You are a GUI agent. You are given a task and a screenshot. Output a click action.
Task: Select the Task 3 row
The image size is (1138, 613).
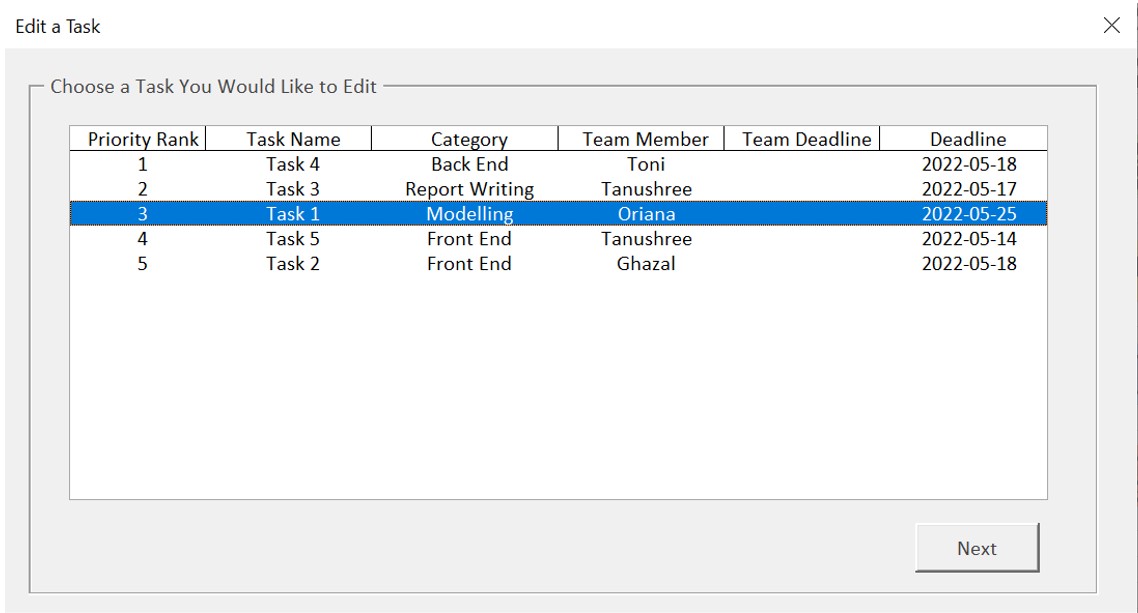coord(291,188)
